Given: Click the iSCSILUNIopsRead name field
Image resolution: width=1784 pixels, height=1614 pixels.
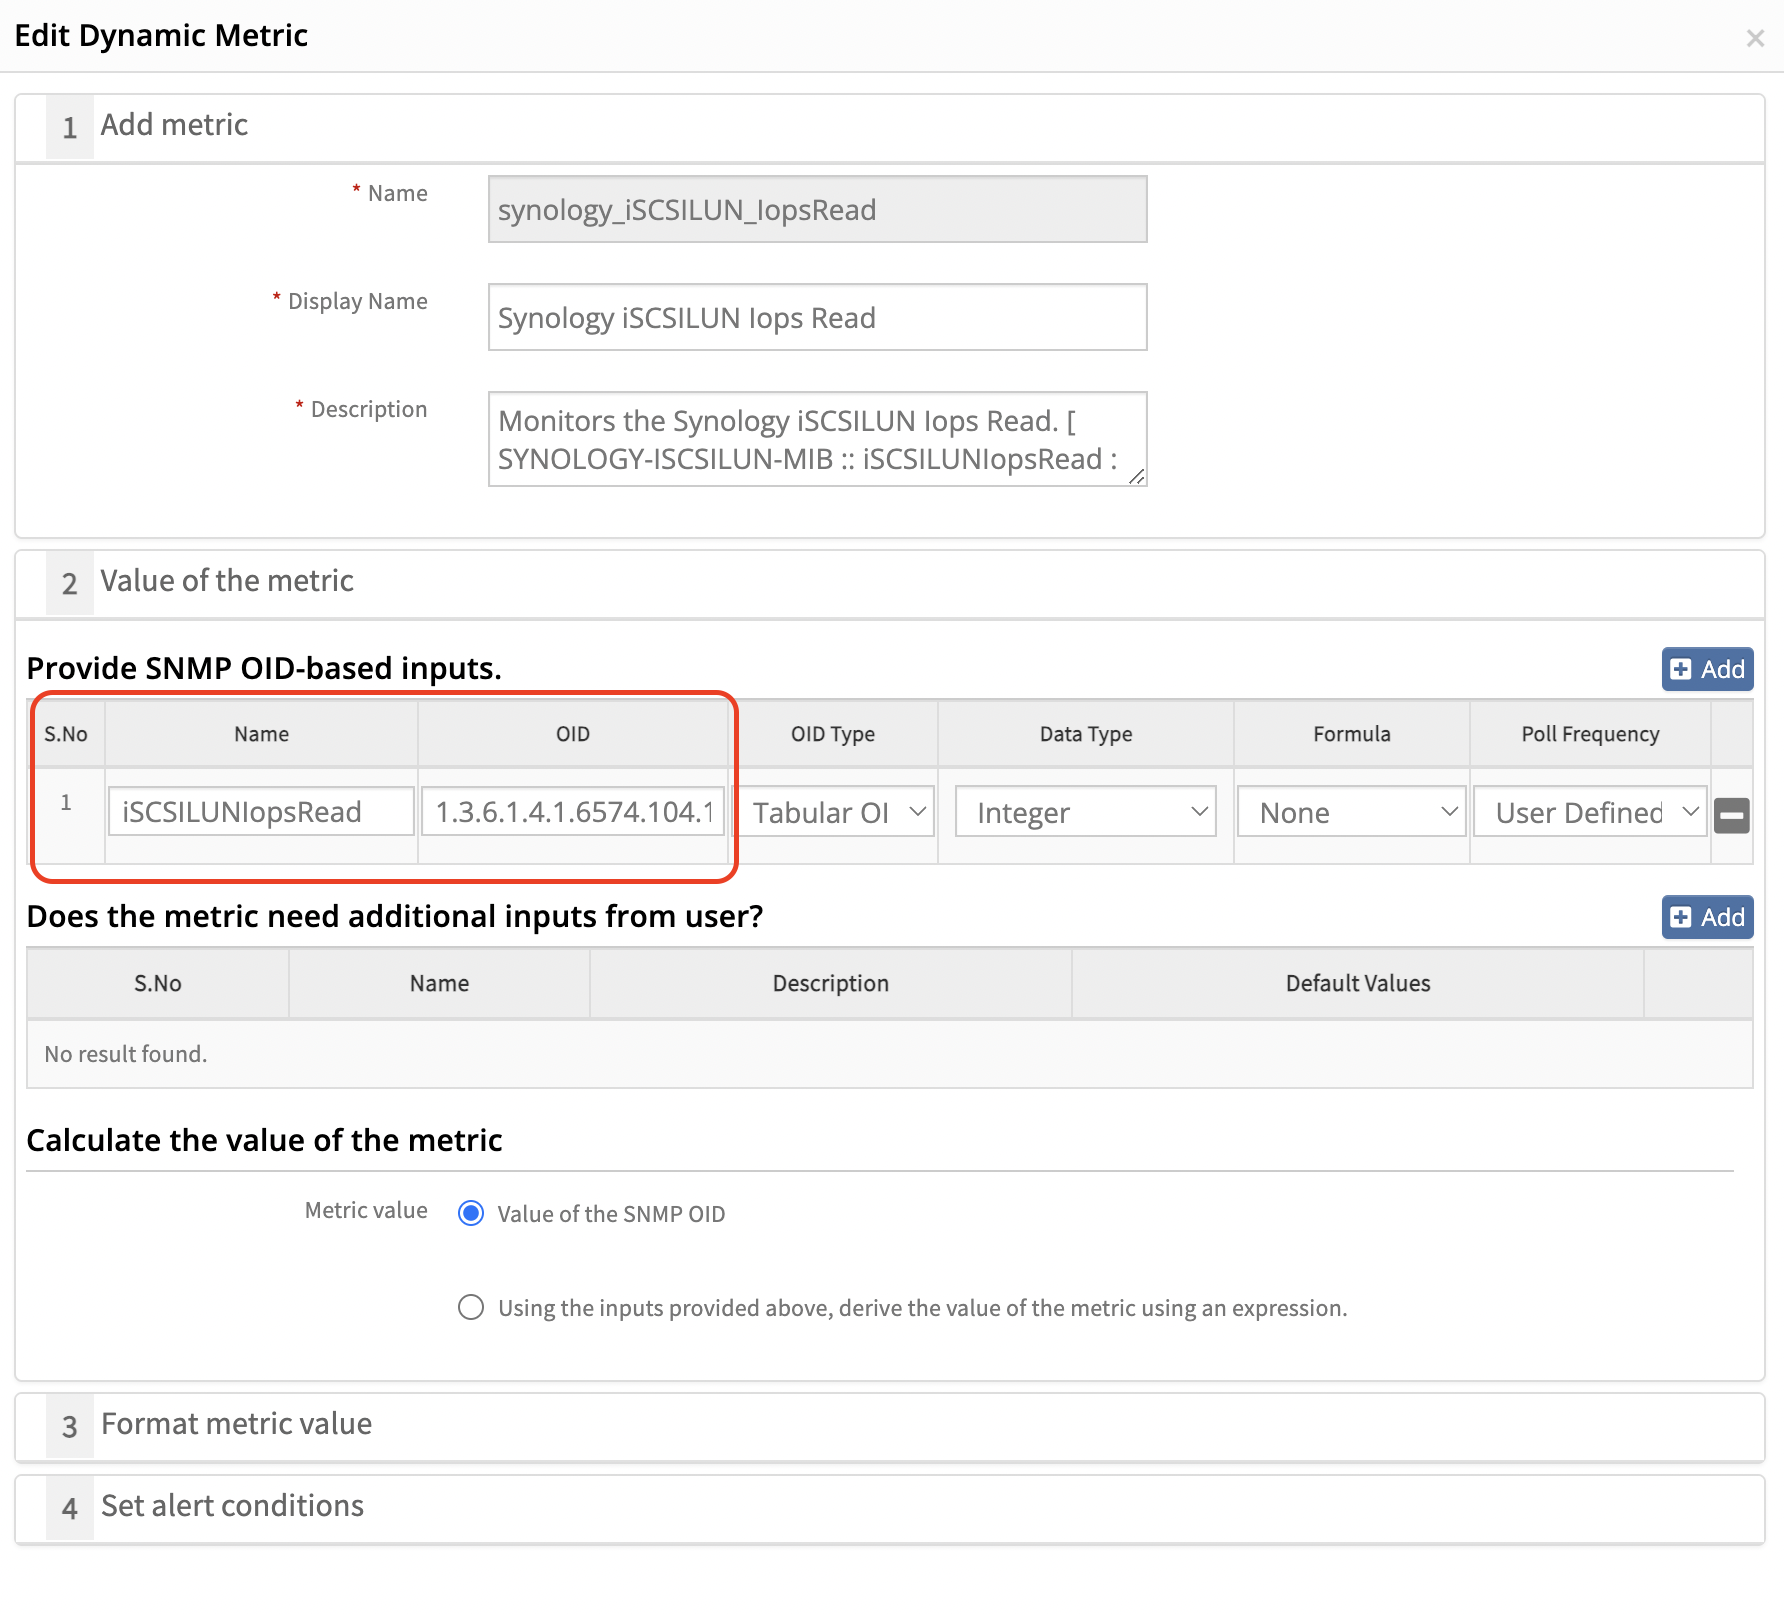Looking at the screenshot, I should pyautogui.click(x=261, y=812).
